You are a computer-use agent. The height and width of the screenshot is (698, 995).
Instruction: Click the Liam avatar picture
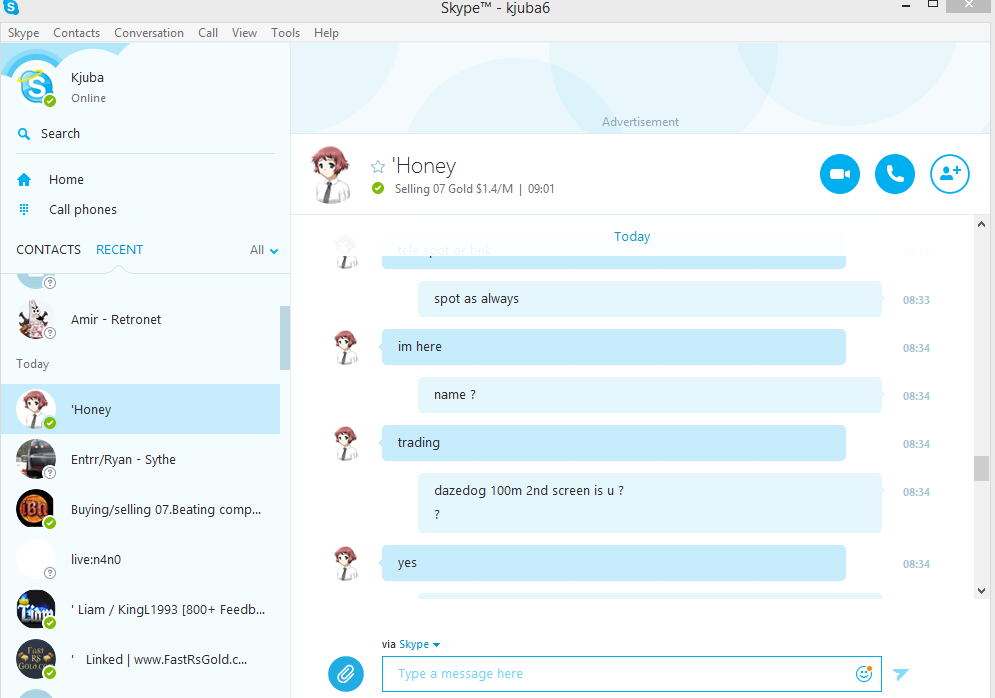(36, 609)
